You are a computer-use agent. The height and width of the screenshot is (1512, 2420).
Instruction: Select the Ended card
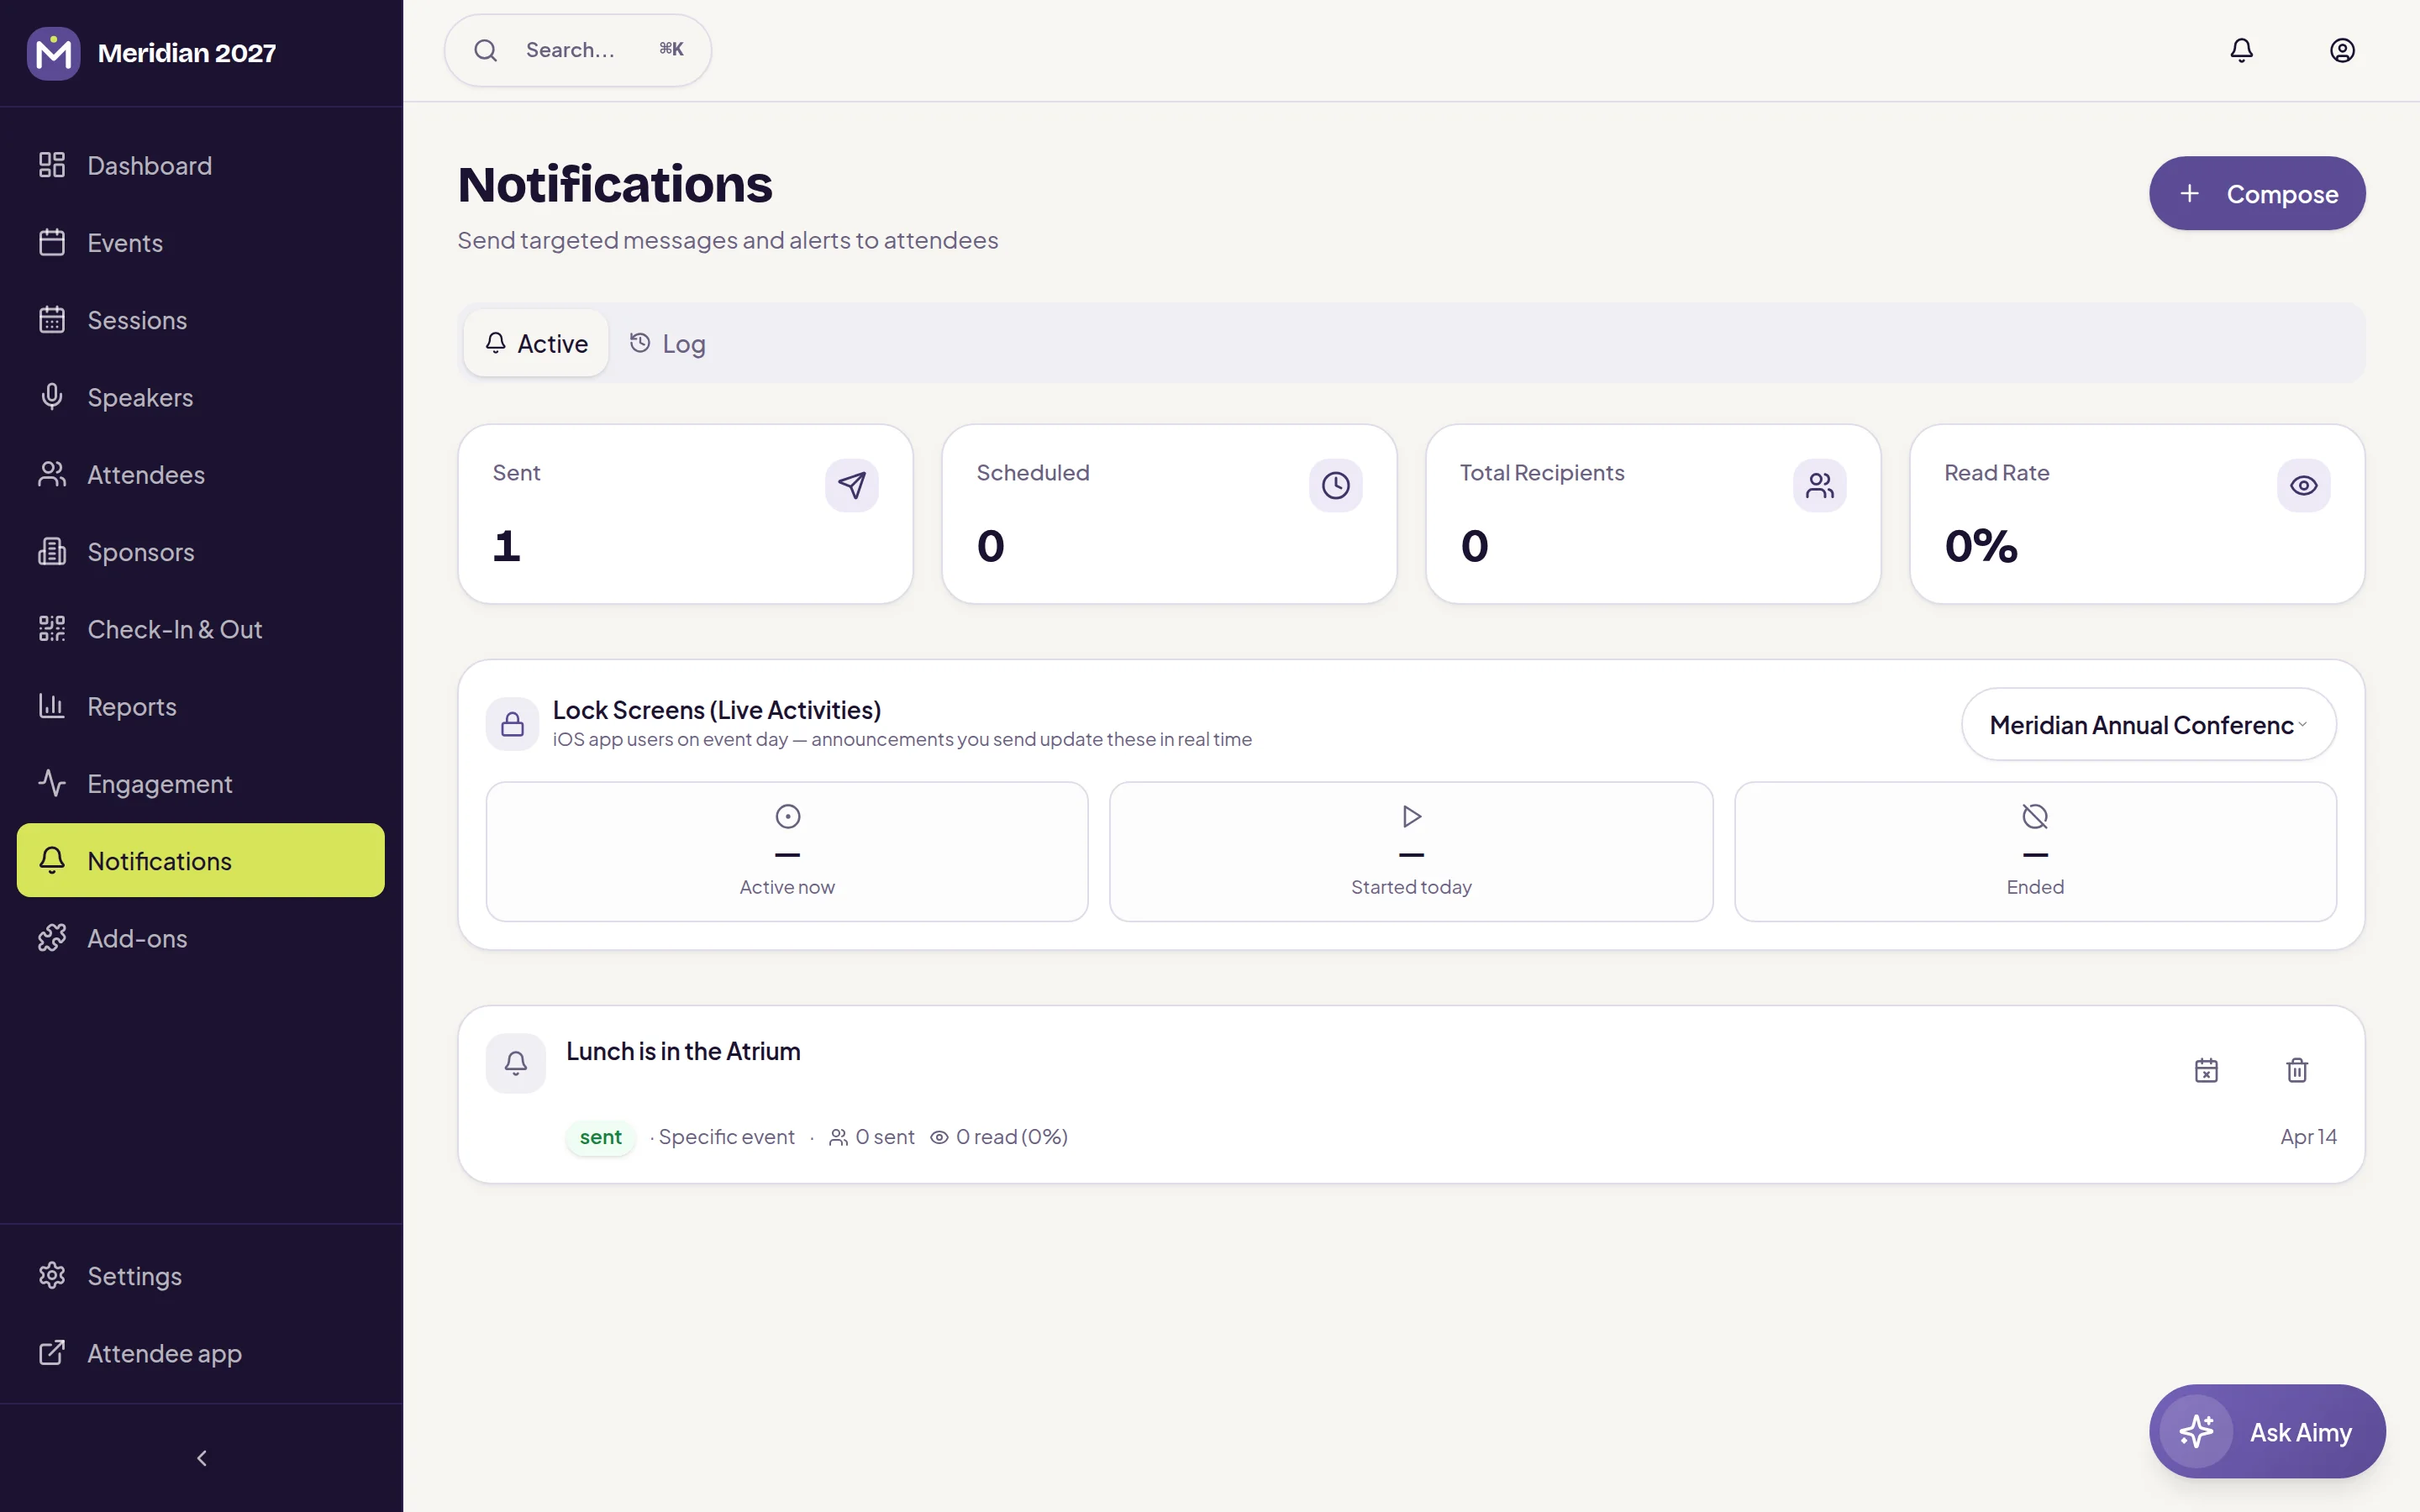2035,851
